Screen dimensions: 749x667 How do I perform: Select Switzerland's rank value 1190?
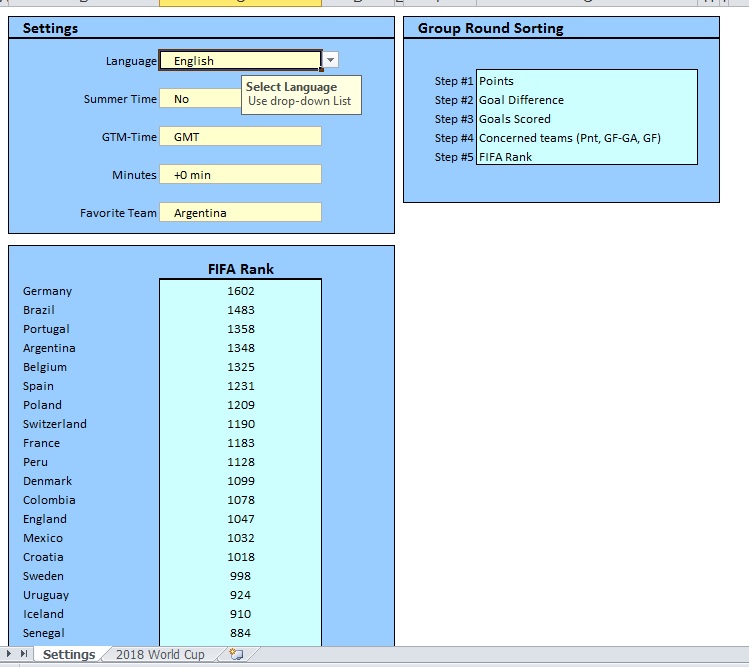(240, 424)
